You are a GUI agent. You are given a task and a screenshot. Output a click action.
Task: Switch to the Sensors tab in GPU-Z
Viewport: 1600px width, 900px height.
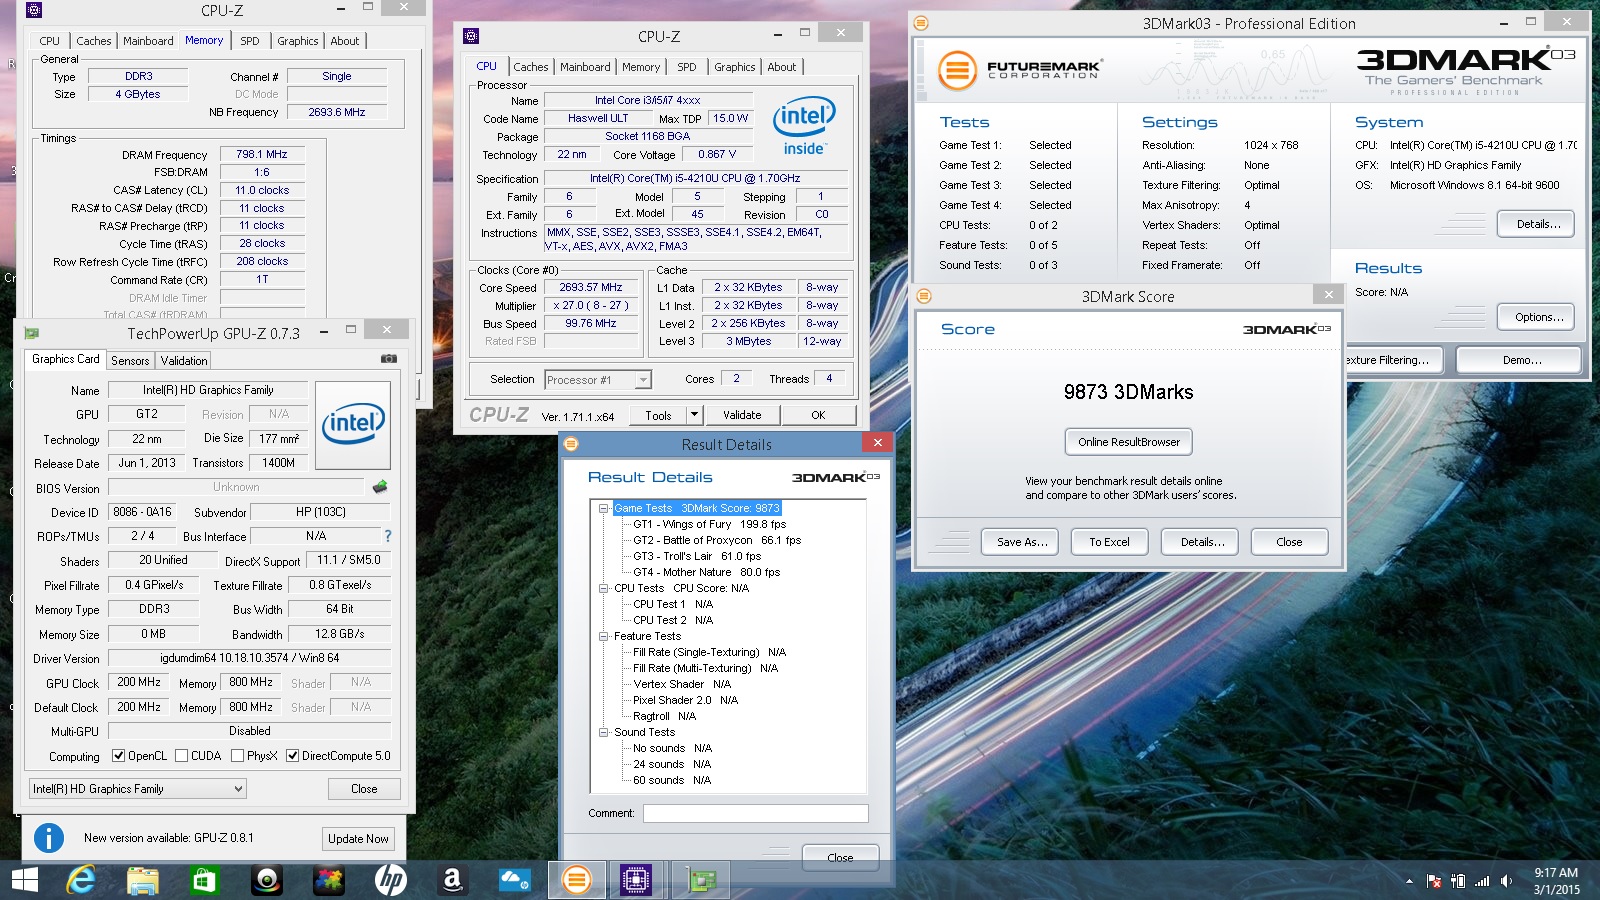click(x=130, y=361)
